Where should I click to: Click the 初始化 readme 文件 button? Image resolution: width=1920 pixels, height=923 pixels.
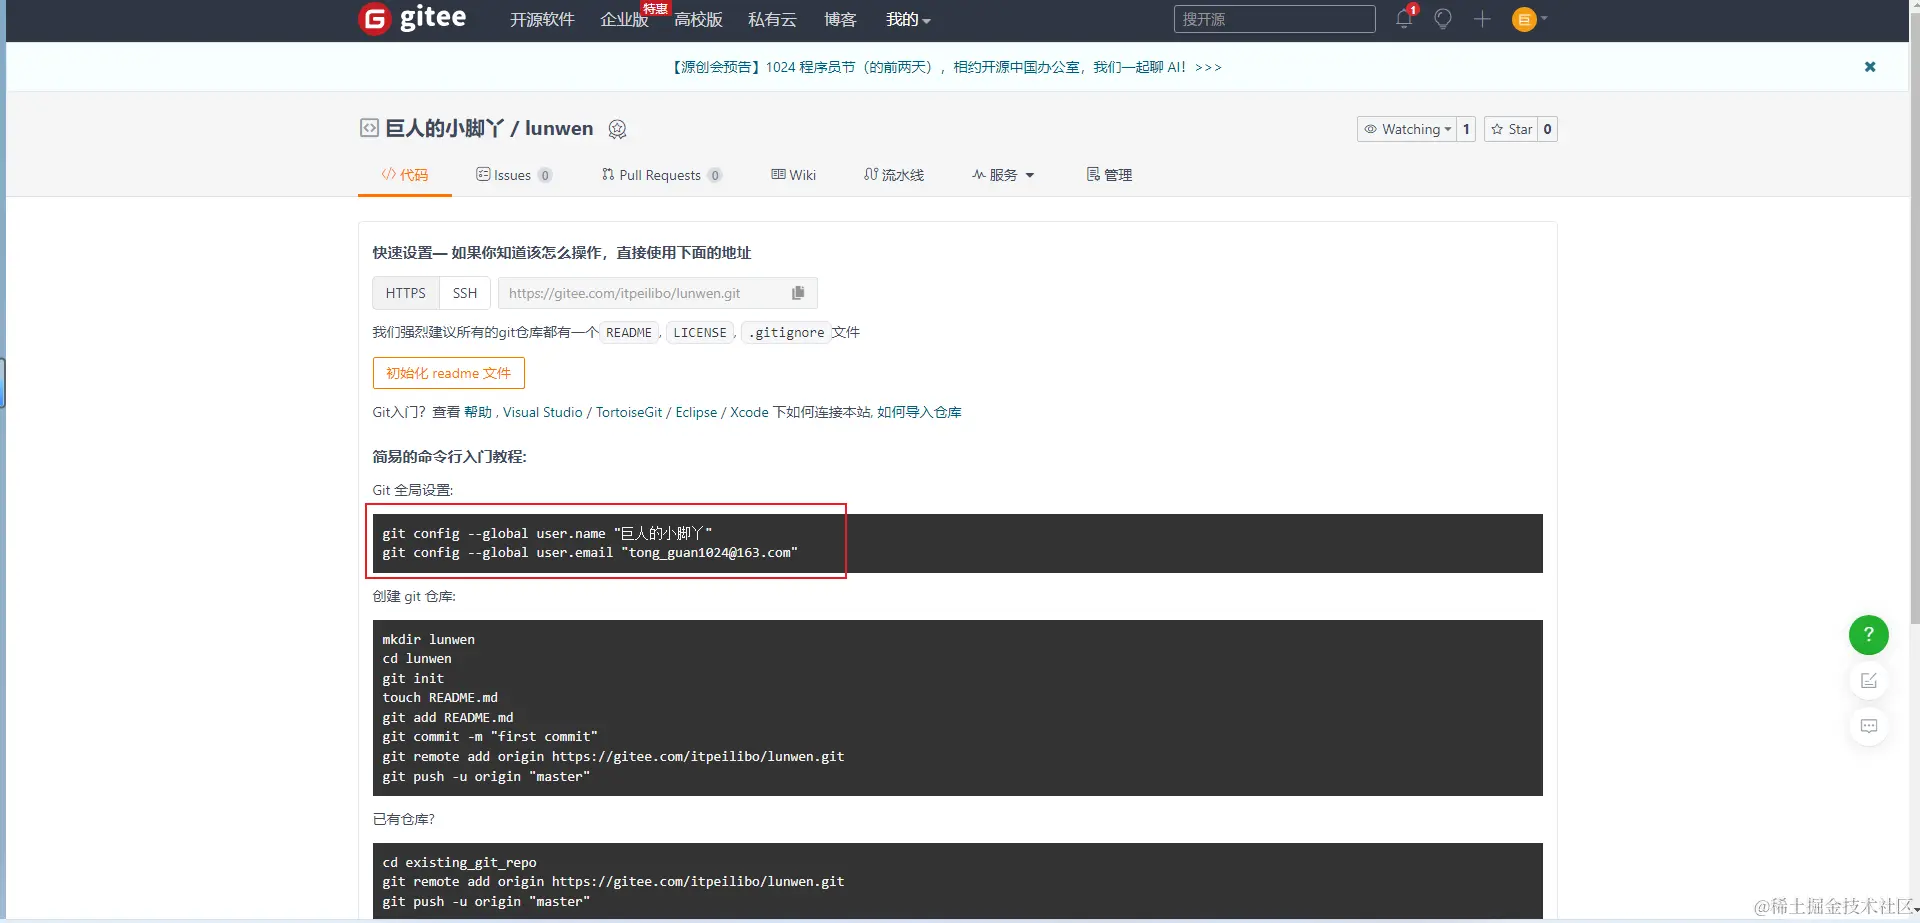coord(449,373)
